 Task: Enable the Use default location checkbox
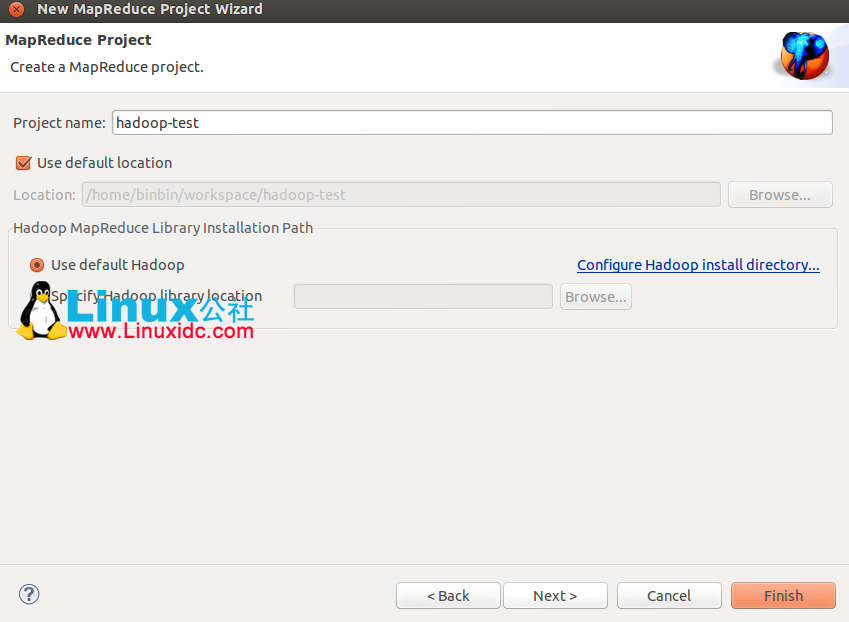24,162
